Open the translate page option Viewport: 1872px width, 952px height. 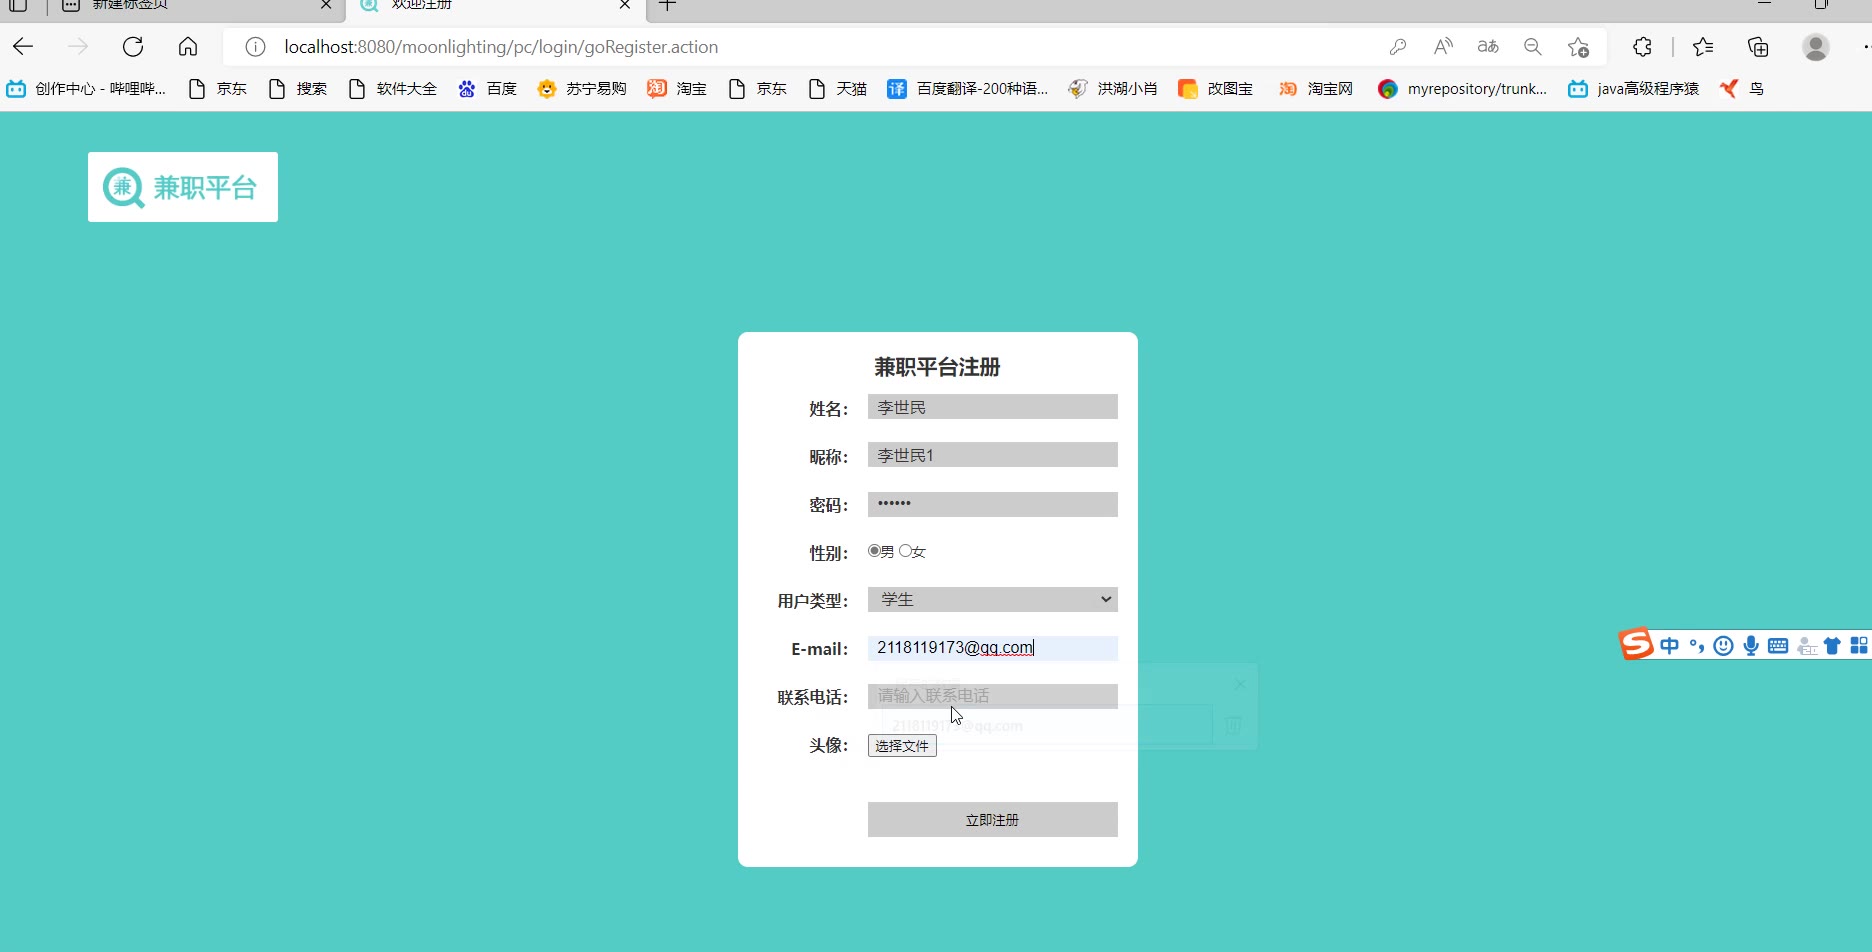tap(1488, 47)
